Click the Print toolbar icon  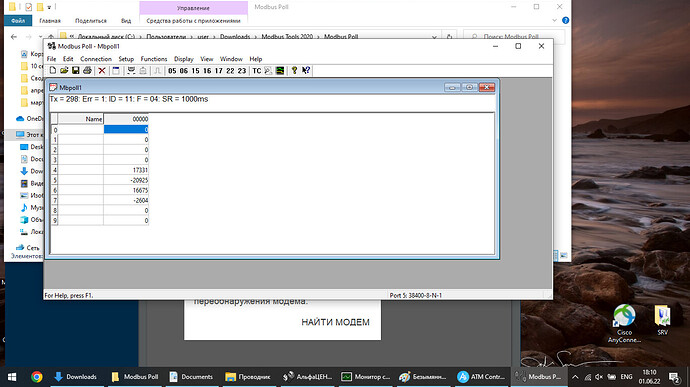(87, 70)
